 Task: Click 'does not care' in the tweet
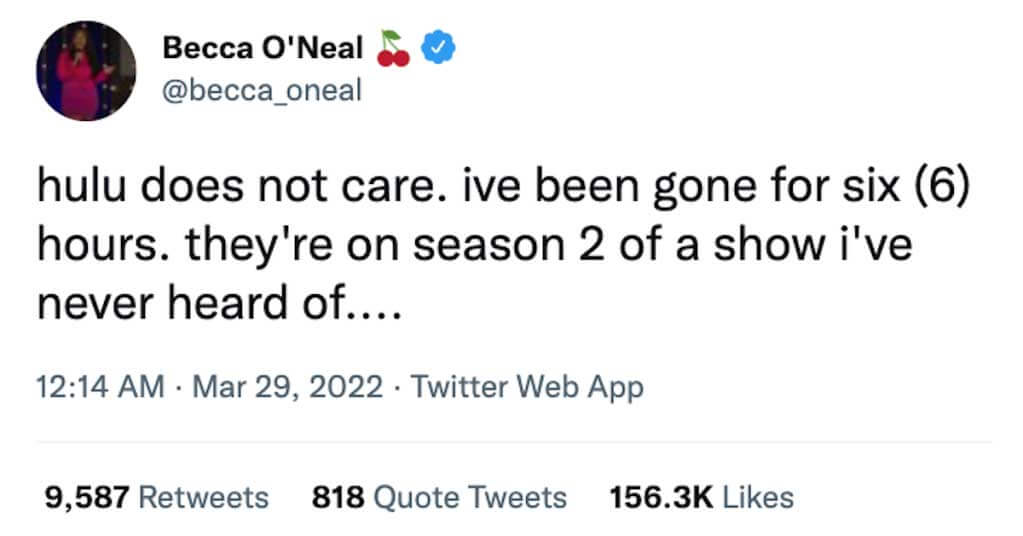(288, 186)
